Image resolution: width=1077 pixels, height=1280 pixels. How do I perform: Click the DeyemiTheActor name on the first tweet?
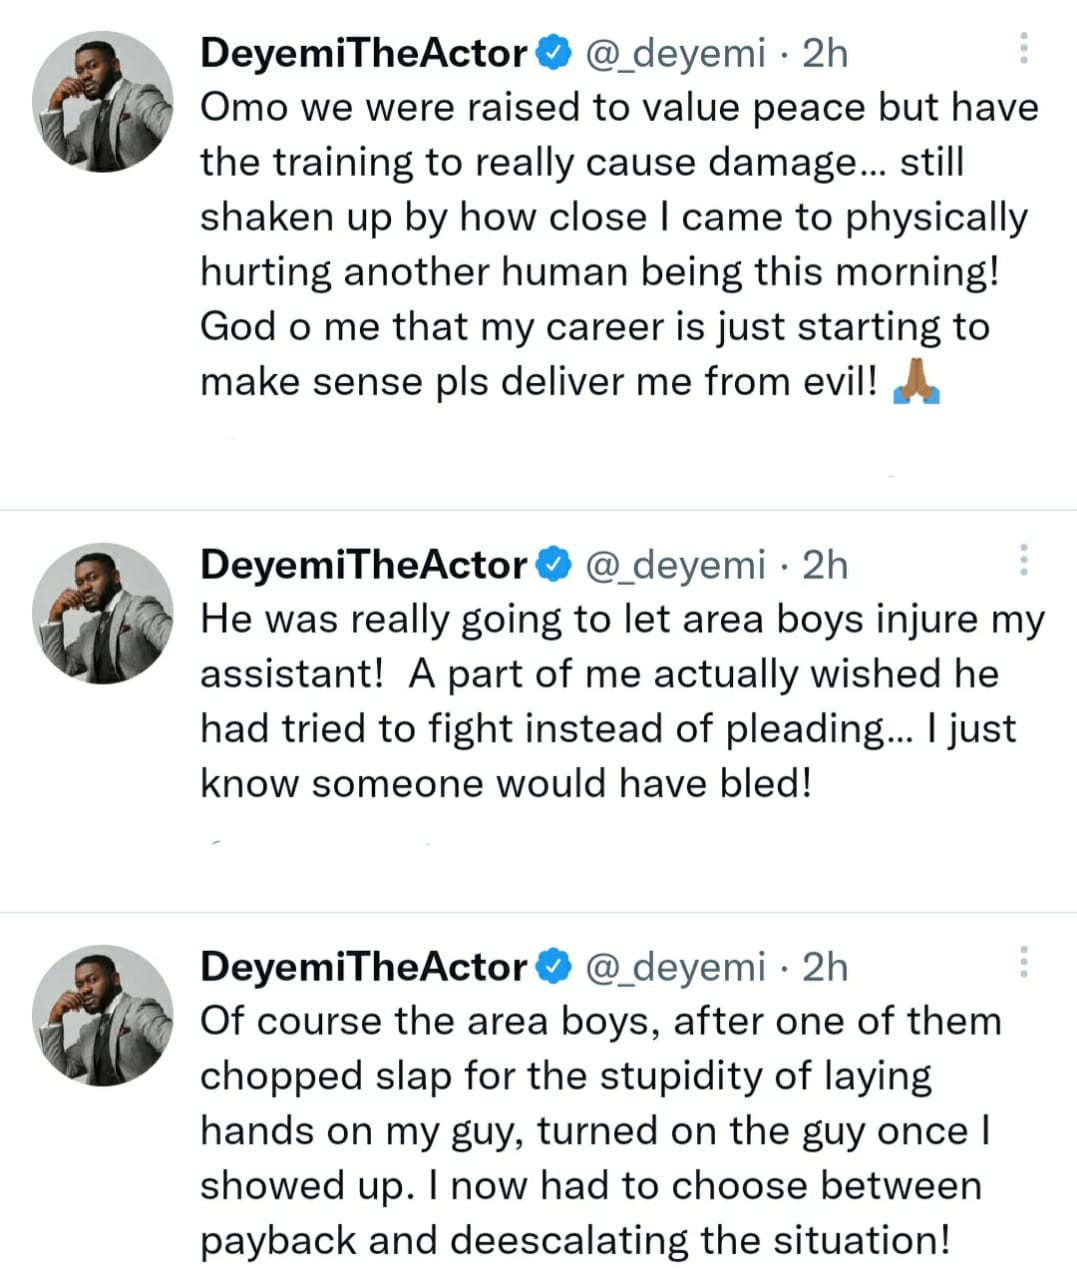pos(364,52)
